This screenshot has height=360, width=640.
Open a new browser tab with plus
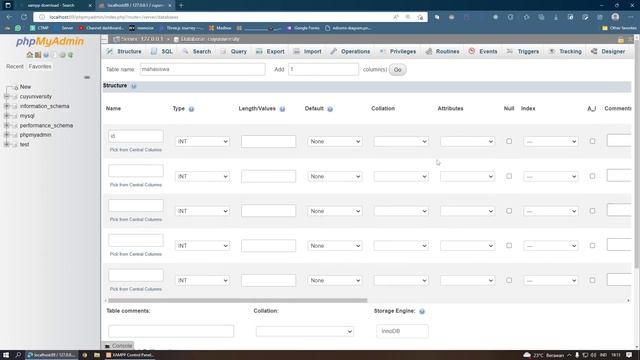(x=181, y=5)
